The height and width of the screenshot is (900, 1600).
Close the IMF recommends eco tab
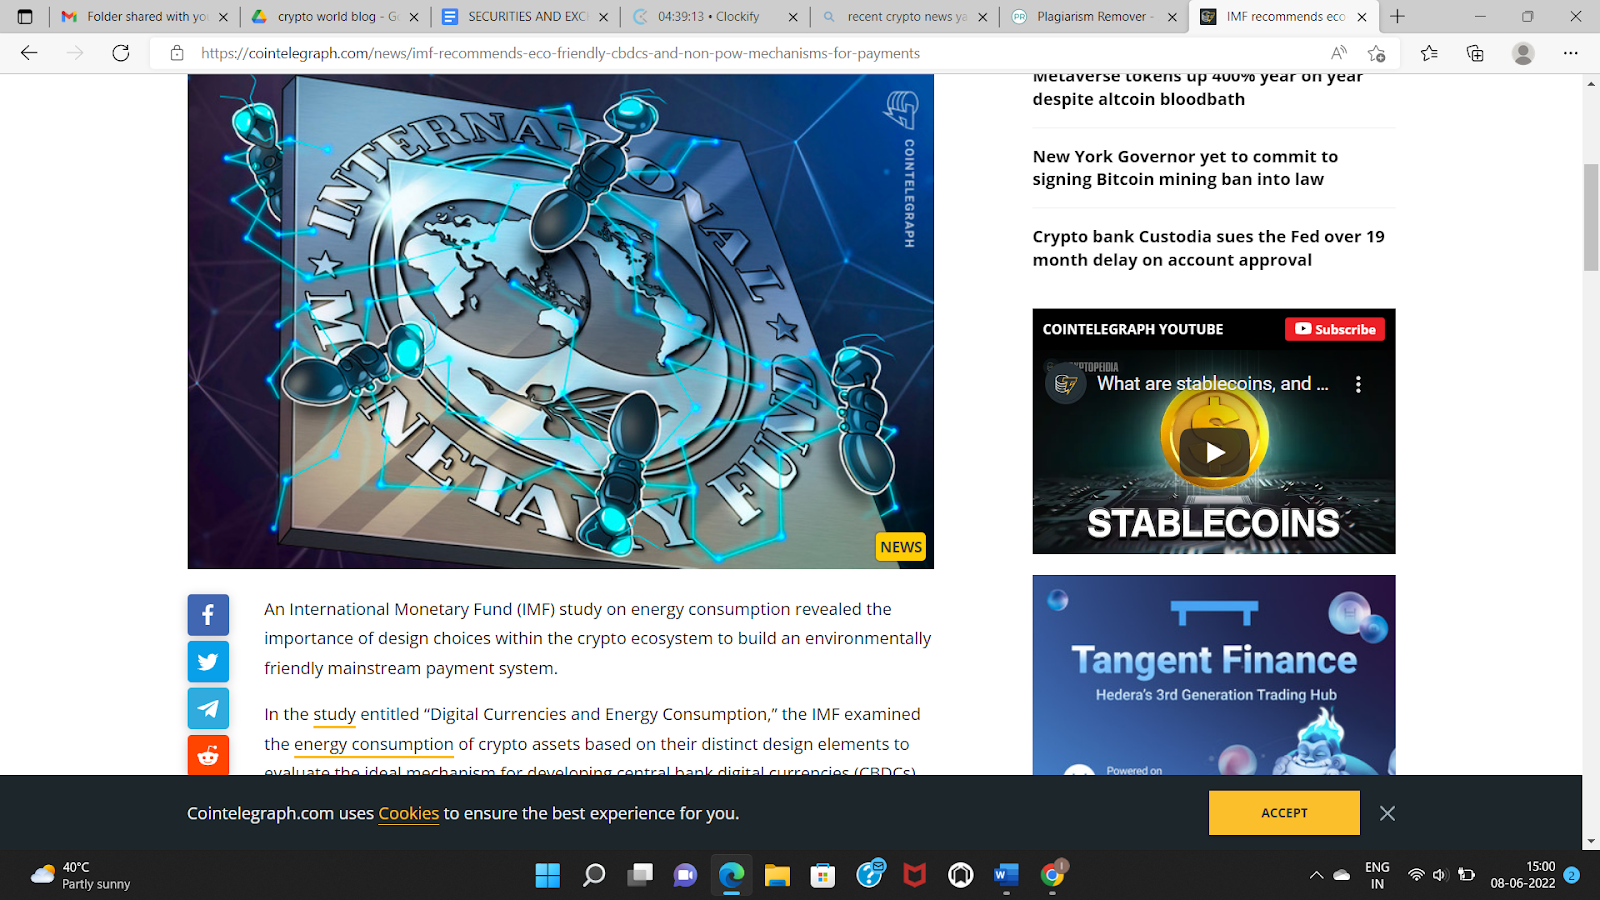[1362, 17]
